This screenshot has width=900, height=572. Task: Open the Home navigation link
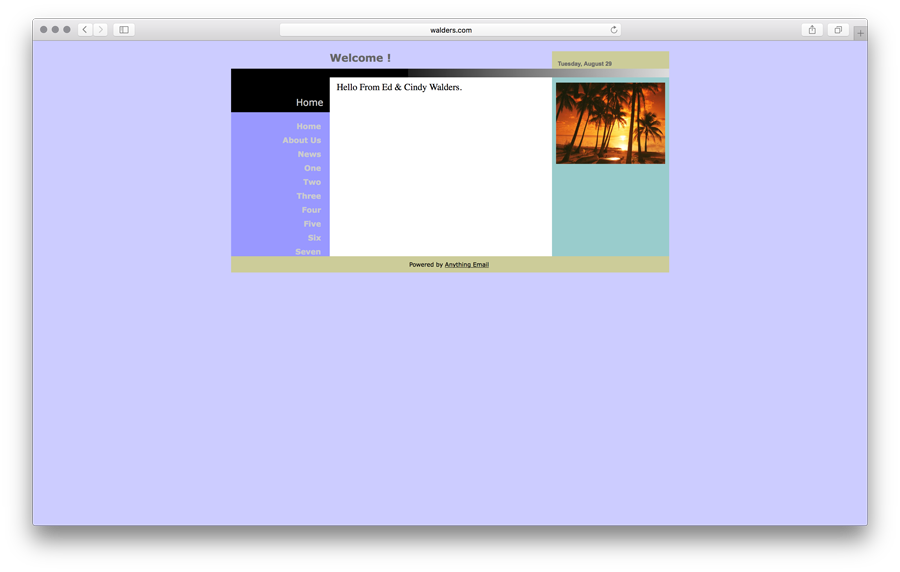pos(308,127)
